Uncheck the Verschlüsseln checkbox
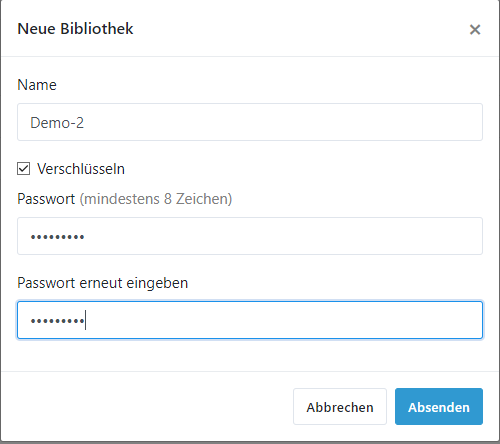 click(24, 169)
